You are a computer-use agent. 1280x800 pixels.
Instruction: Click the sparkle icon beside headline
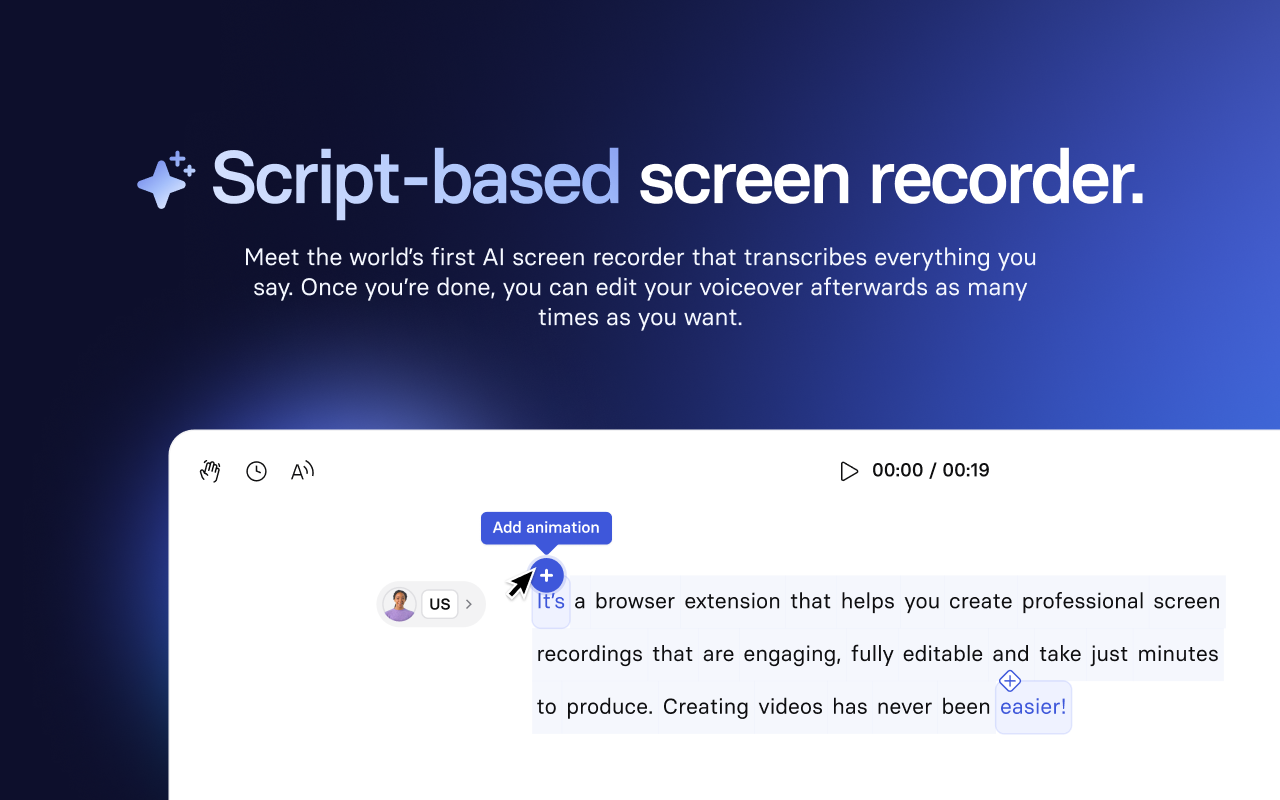pos(166,180)
